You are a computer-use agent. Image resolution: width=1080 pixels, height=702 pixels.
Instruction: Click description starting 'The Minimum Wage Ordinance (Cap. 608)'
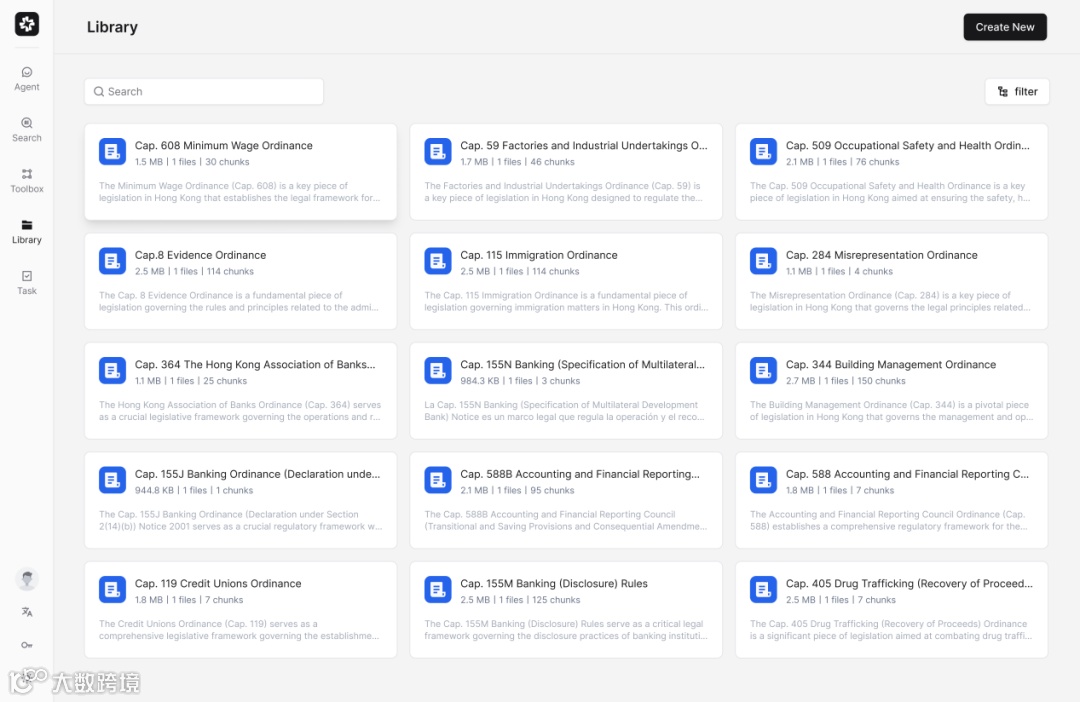click(x=239, y=192)
